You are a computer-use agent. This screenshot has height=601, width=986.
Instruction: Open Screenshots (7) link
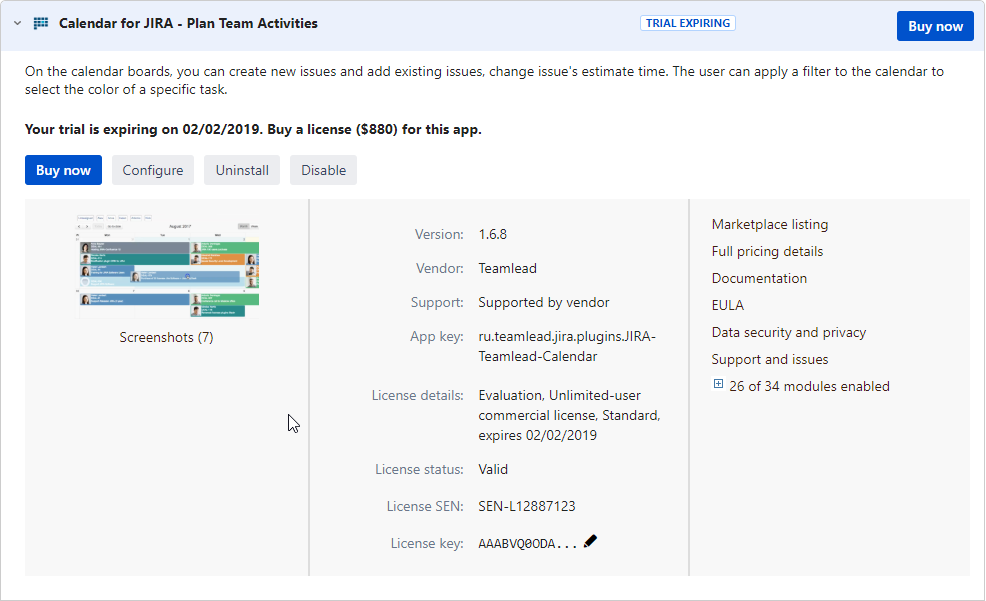click(167, 338)
